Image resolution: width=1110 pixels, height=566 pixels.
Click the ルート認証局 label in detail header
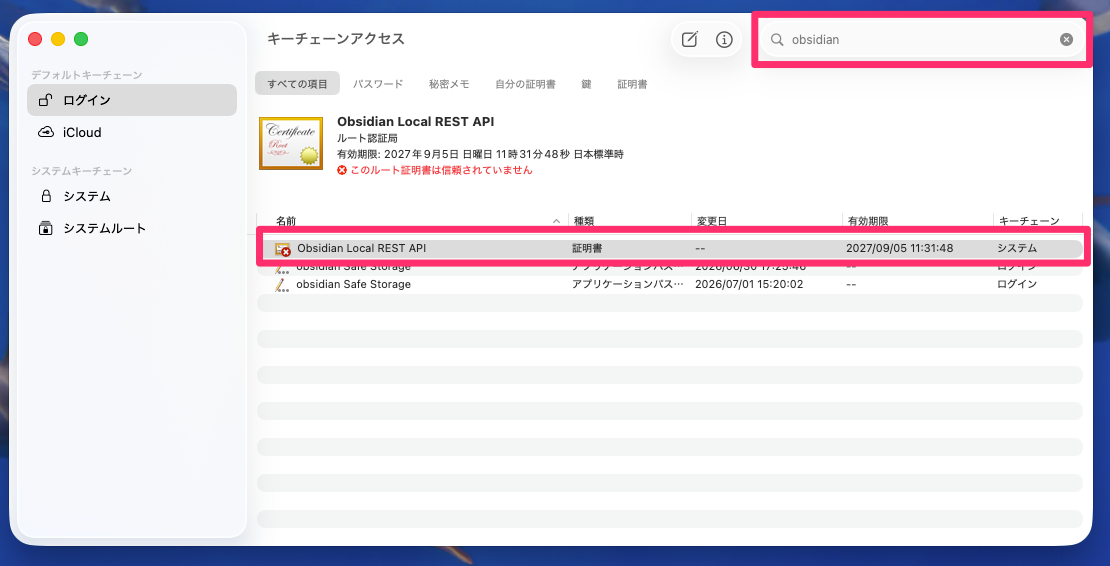click(367, 138)
